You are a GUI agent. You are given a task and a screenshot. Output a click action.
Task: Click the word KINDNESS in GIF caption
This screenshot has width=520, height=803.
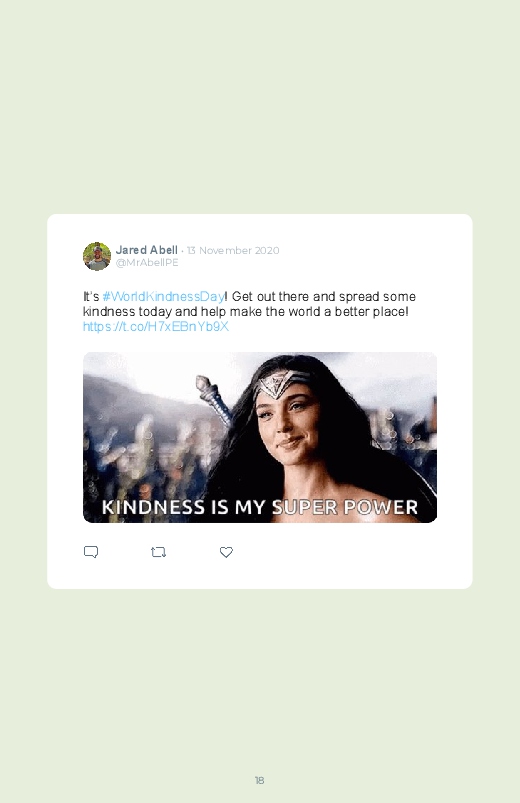click(153, 507)
